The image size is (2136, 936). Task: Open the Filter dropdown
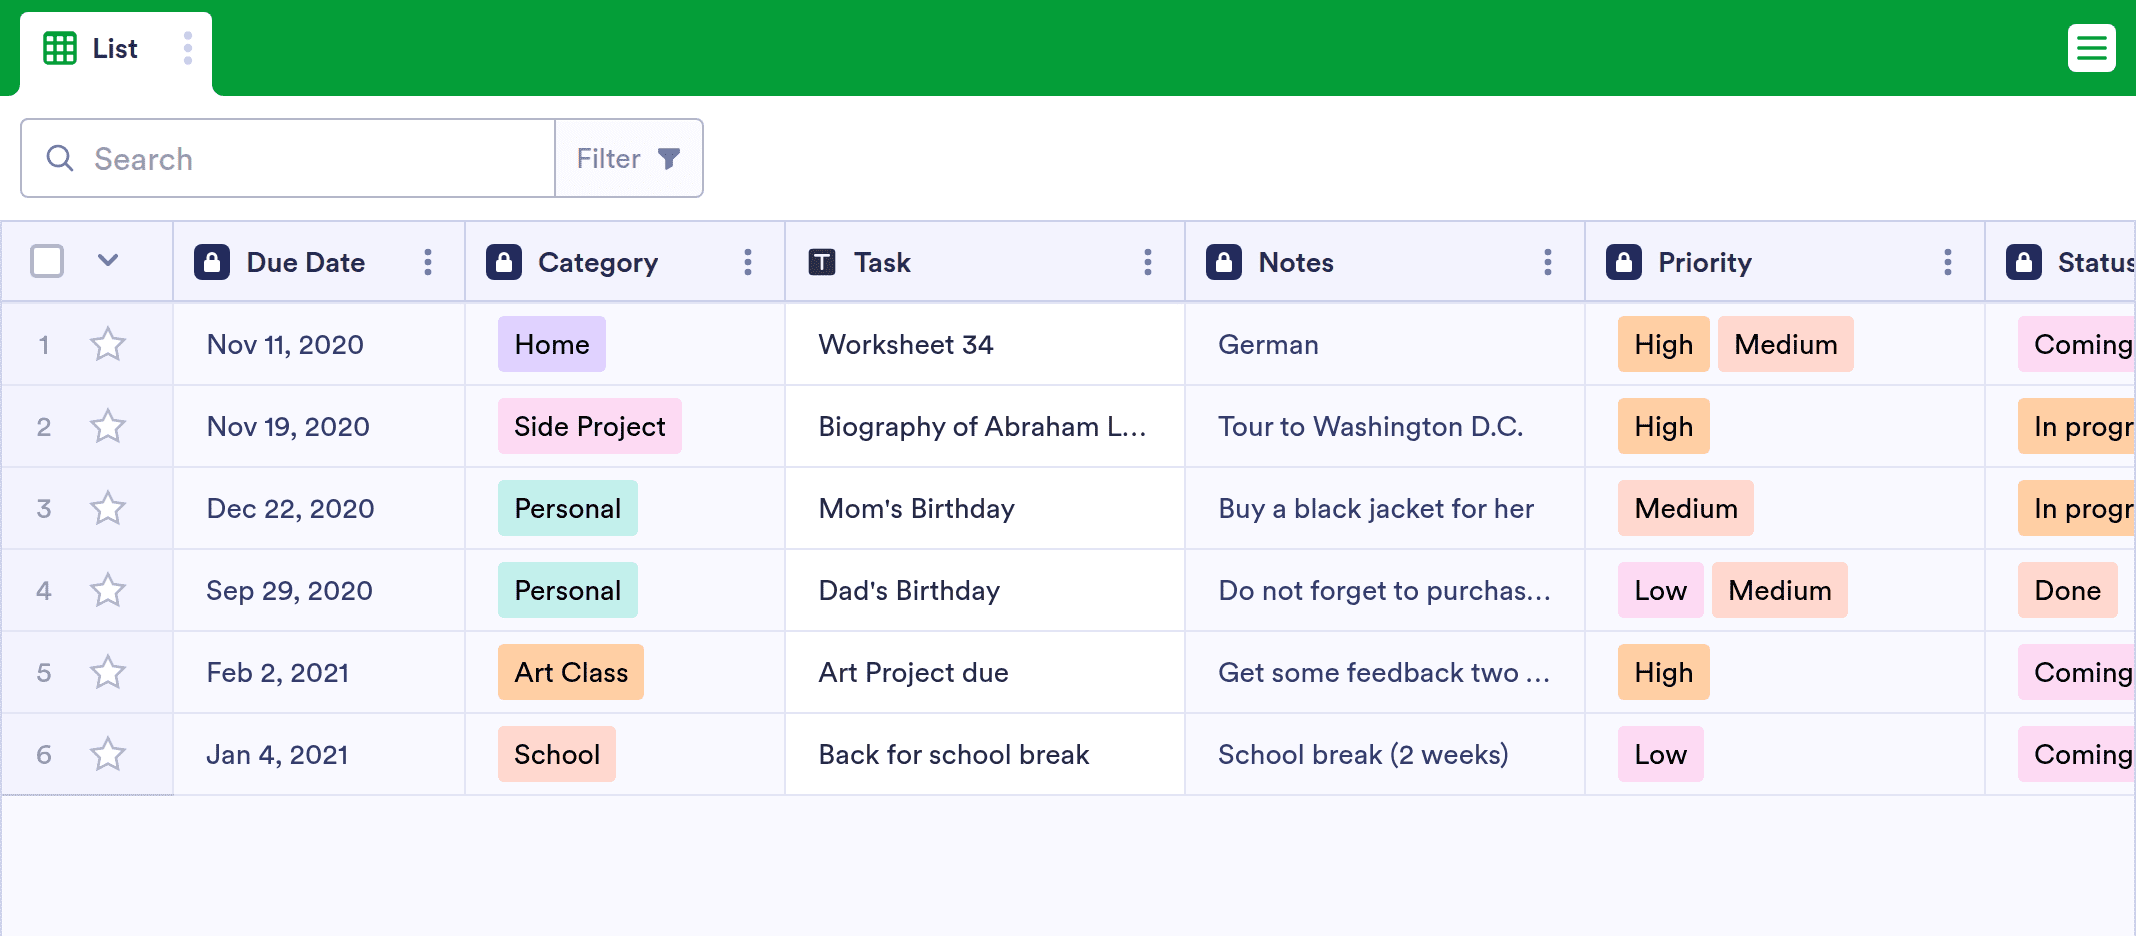click(629, 158)
